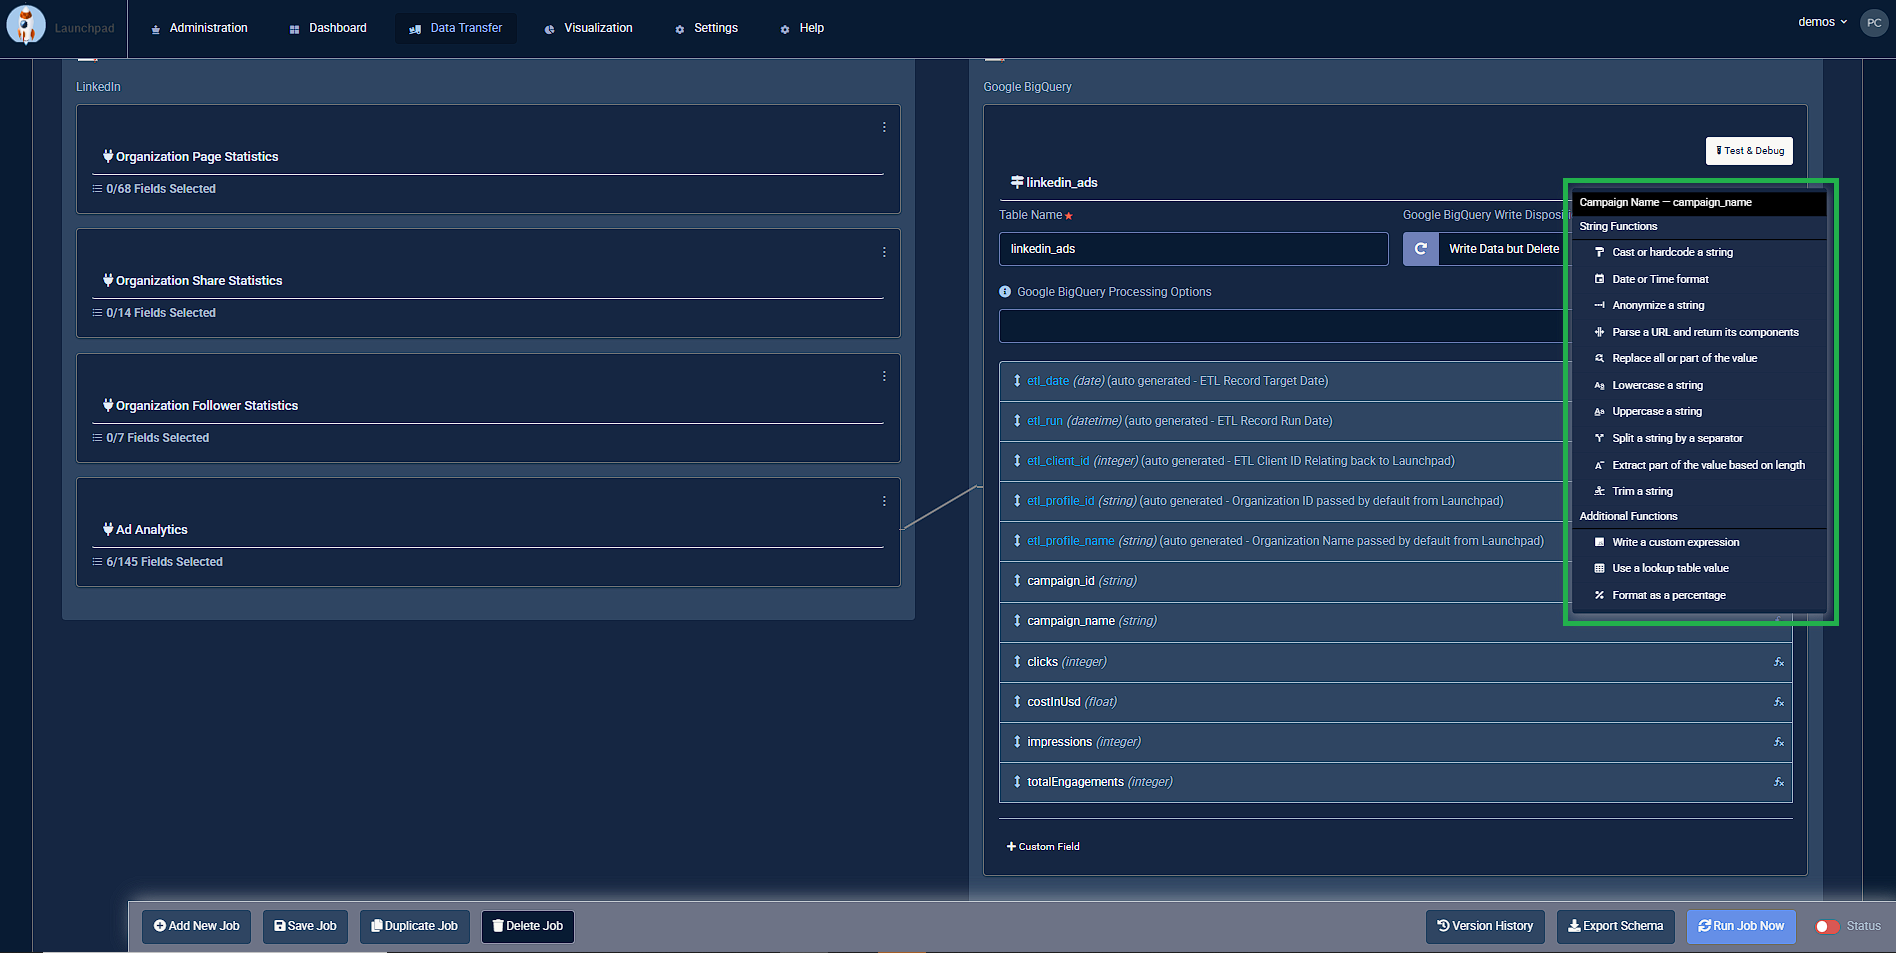Save the job with Save Job
1896x953 pixels.
(x=305, y=926)
